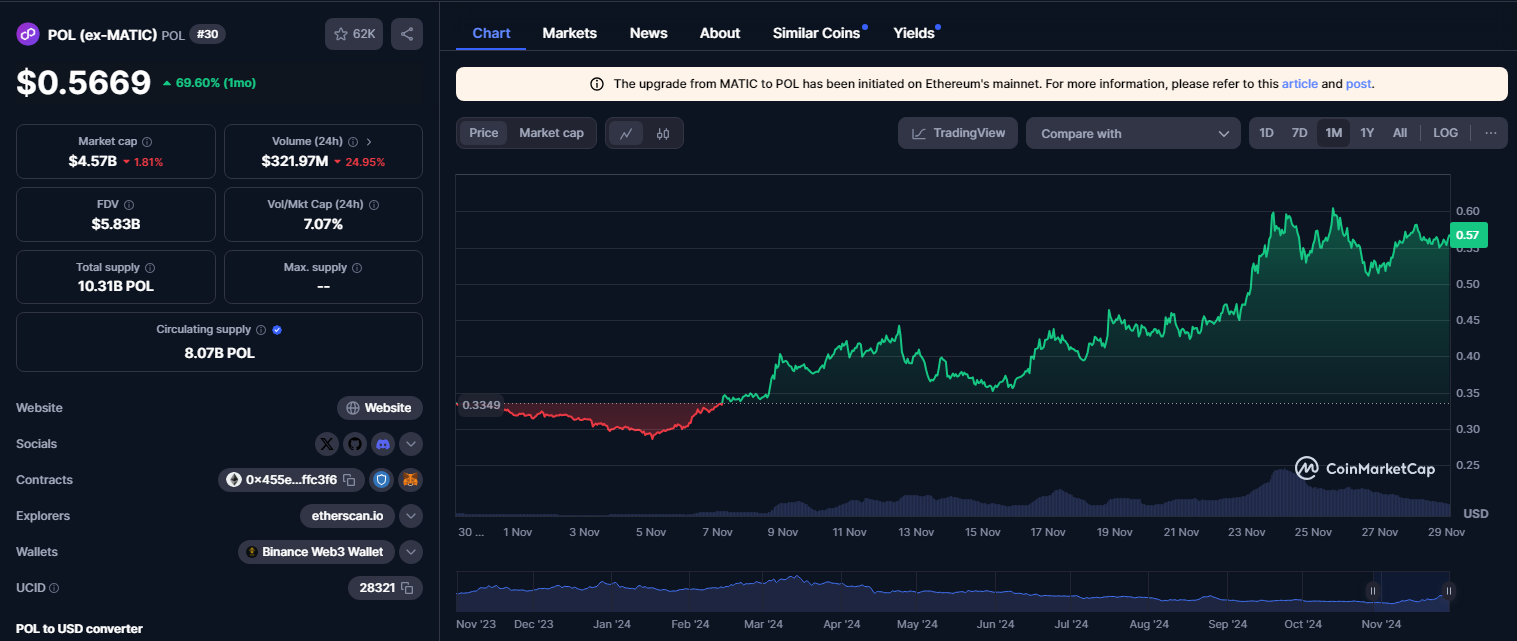Copy the contract address 0x455e...ffc3f6
Screen dimensions: 1517x641
[x=349, y=480]
